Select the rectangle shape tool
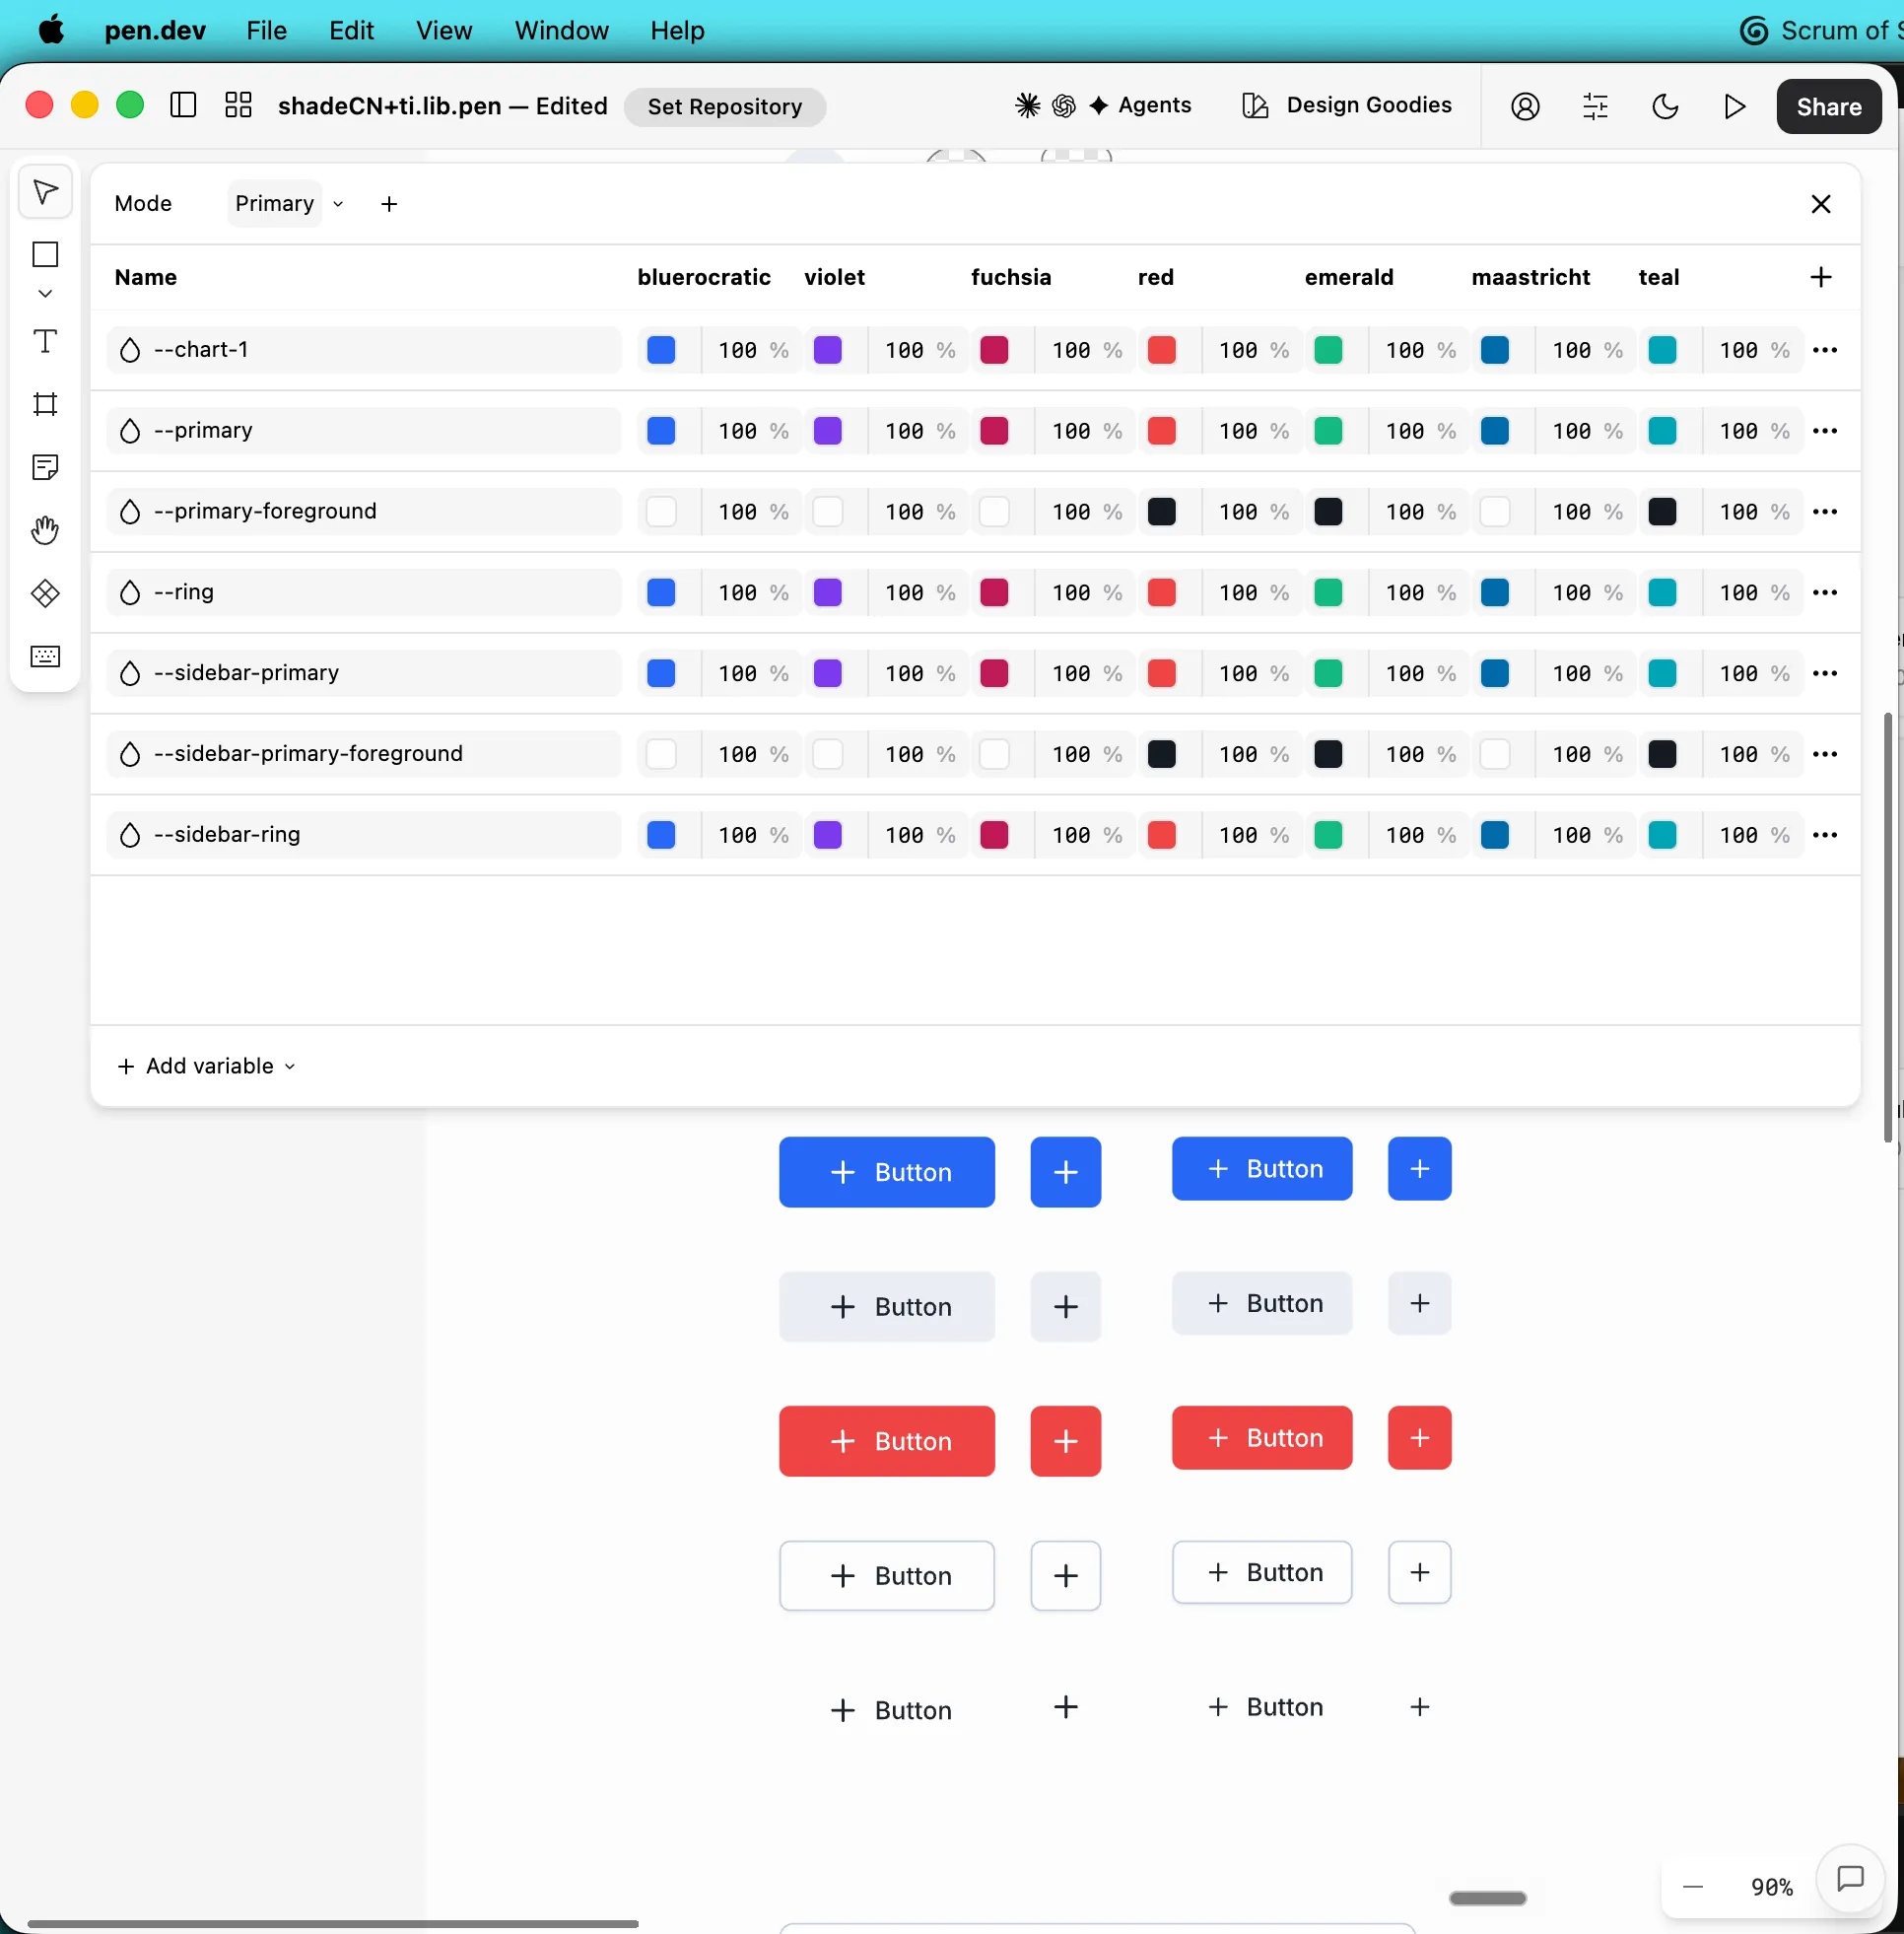Screen dimensions: 1904x1934 pyautogui.click(x=45, y=254)
